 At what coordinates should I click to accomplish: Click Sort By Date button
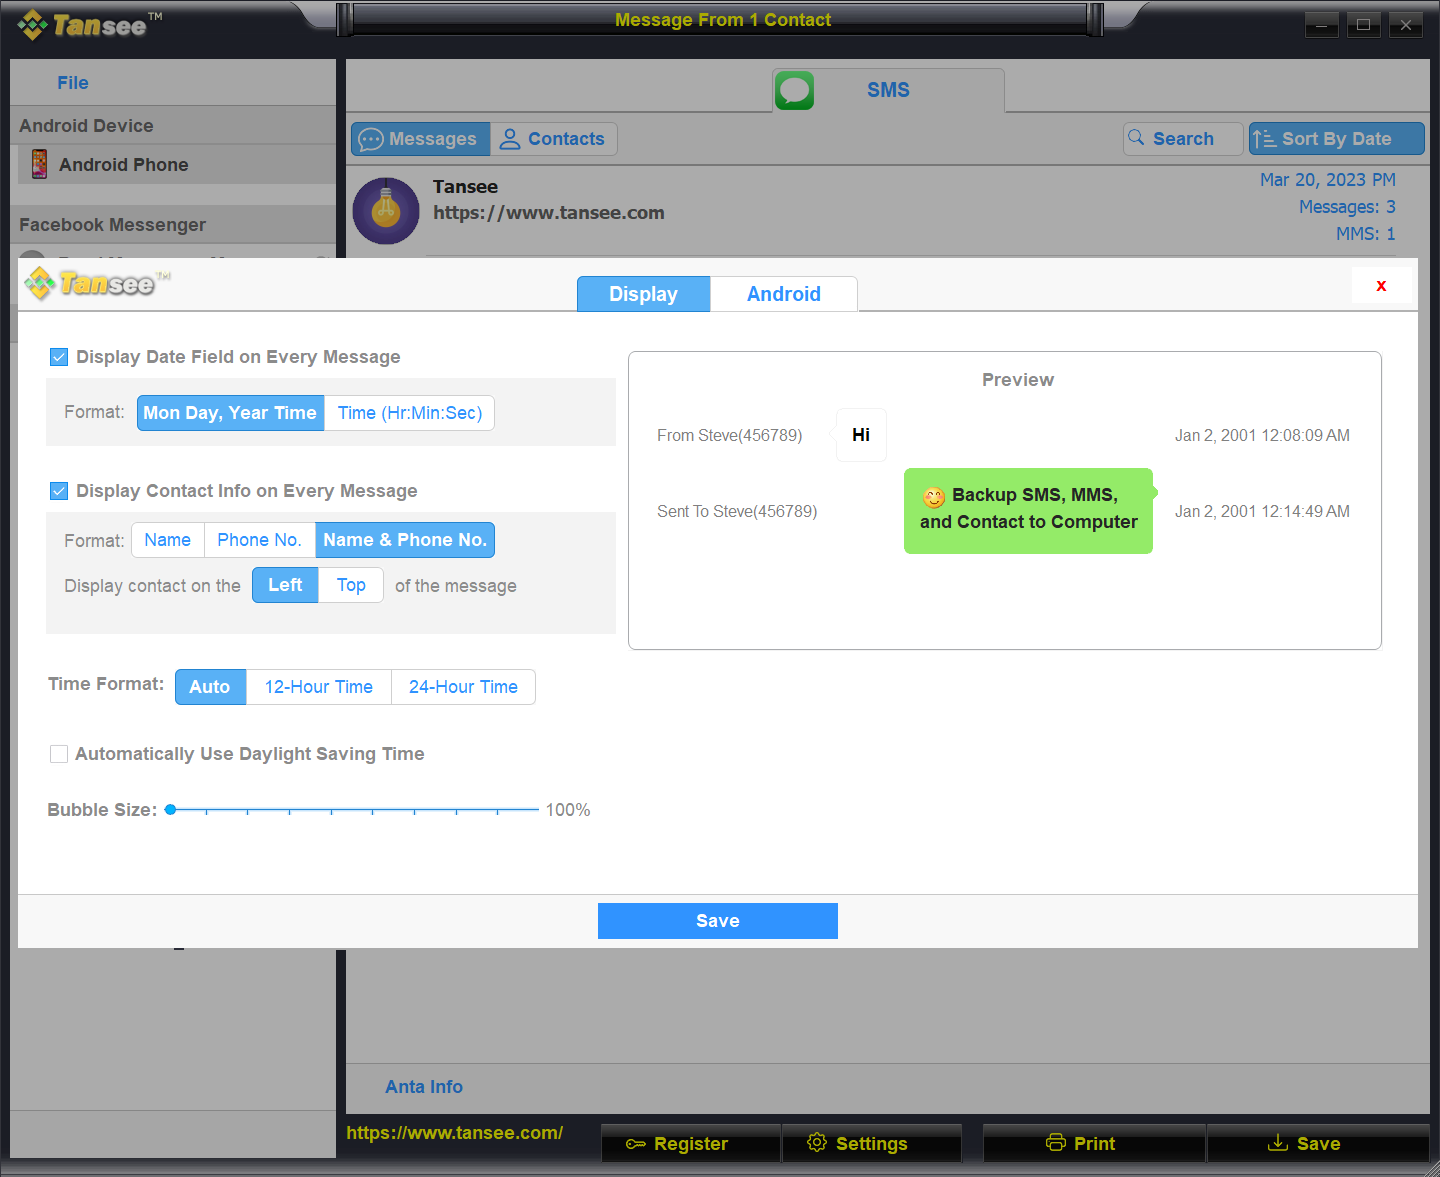pyautogui.click(x=1336, y=139)
